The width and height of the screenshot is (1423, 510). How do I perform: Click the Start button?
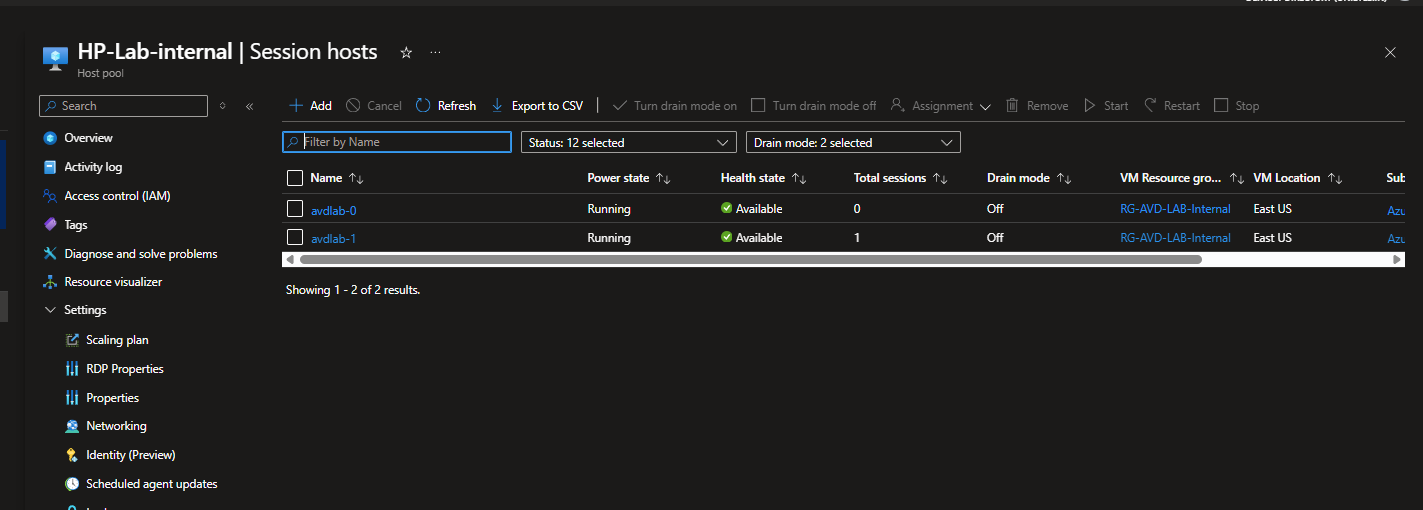pyautogui.click(x=1106, y=106)
